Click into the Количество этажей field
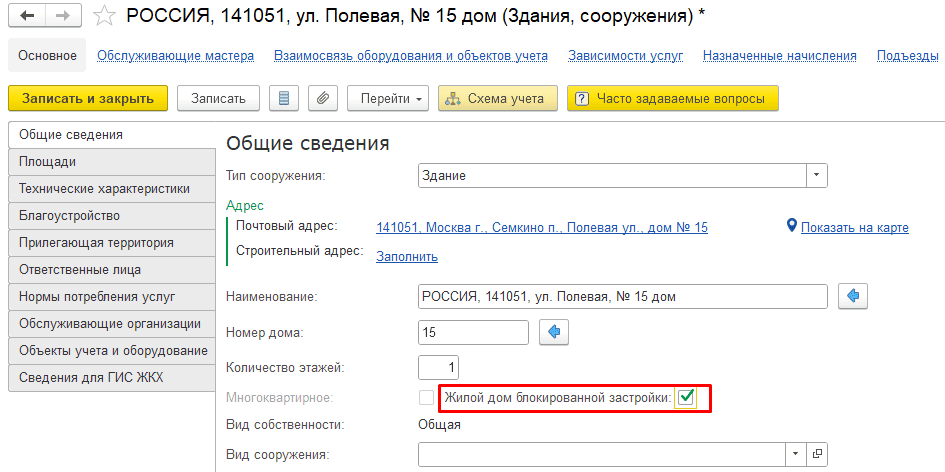This screenshot has width=945, height=472. [x=437, y=367]
